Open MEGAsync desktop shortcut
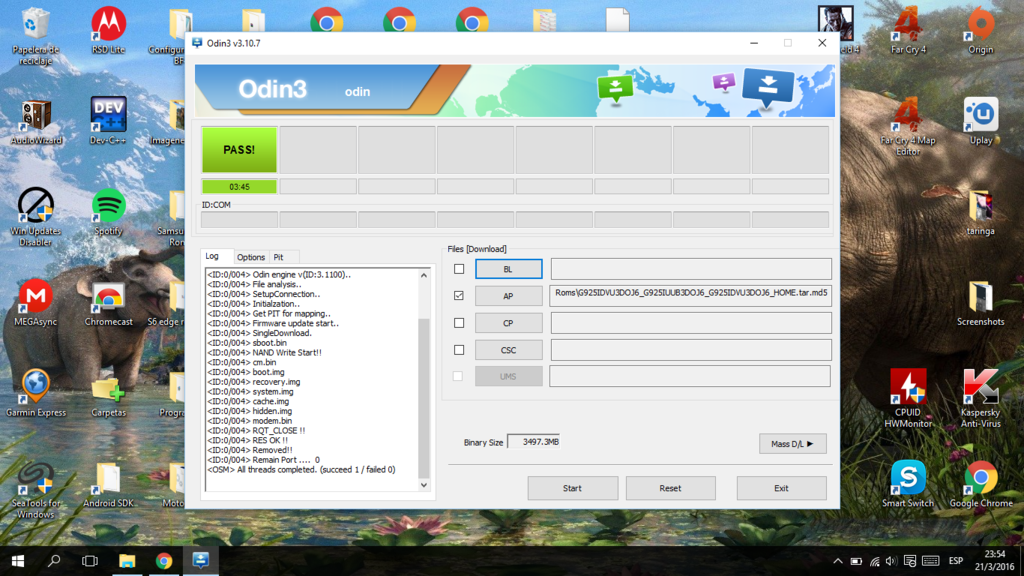The image size is (1024, 576). point(36,297)
